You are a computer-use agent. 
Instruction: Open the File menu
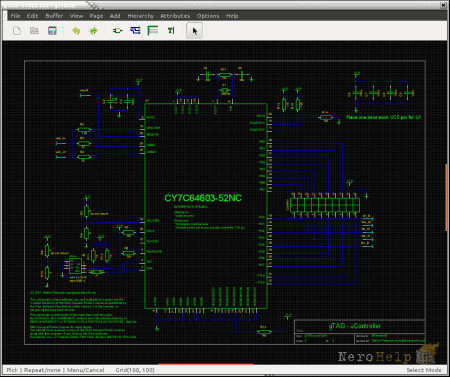(15, 16)
